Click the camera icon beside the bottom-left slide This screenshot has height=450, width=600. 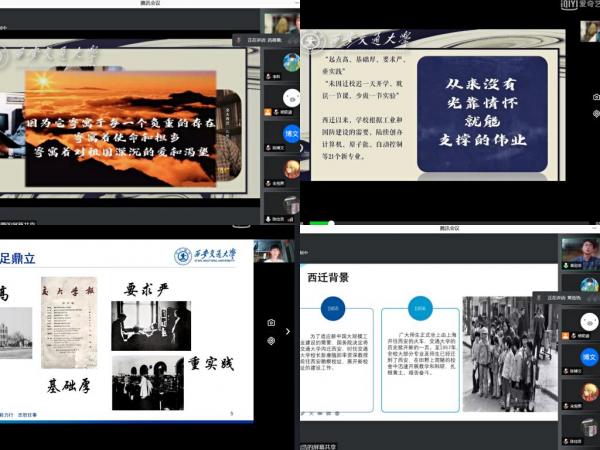coord(270,323)
